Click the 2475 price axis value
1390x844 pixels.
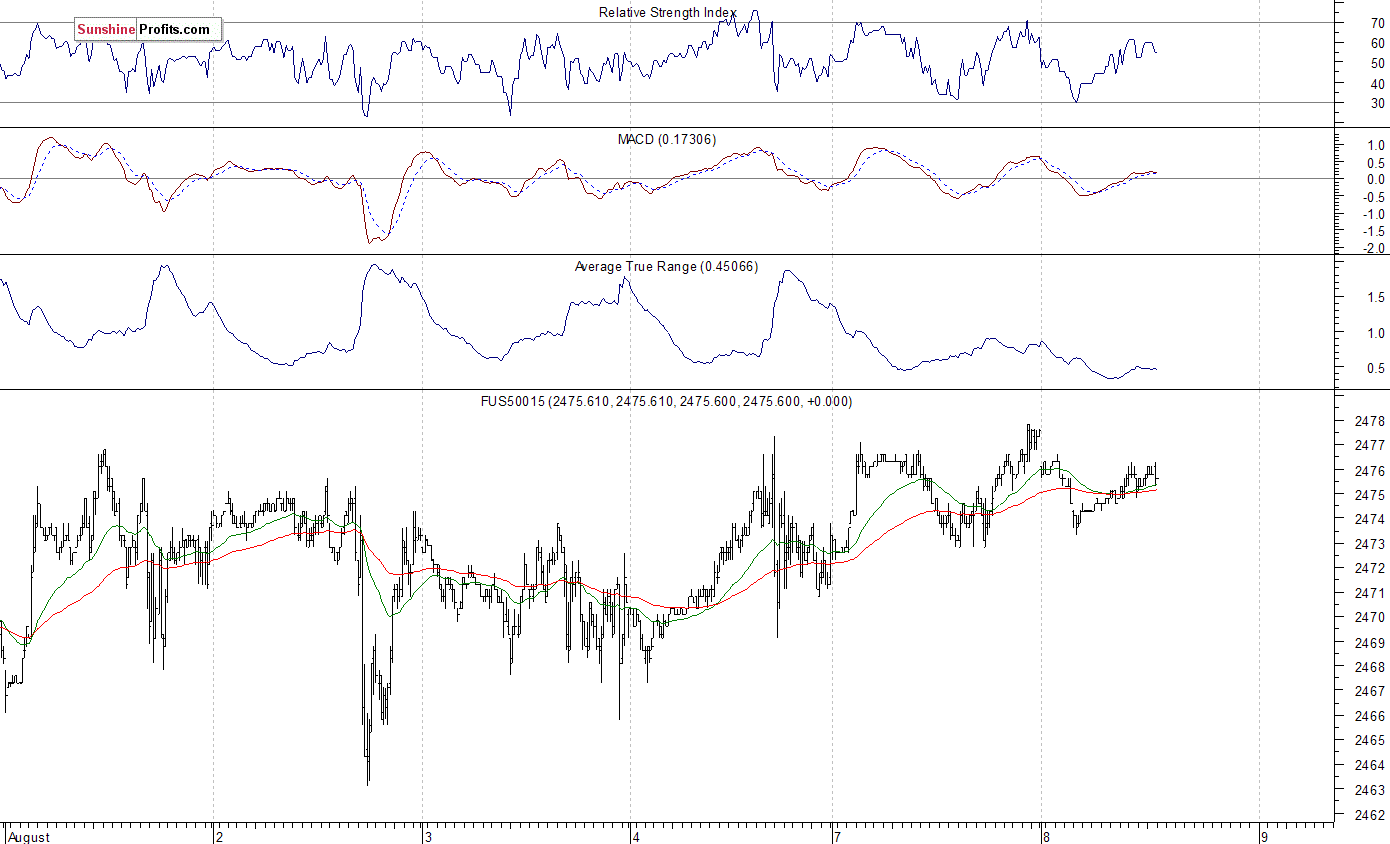click(1369, 495)
